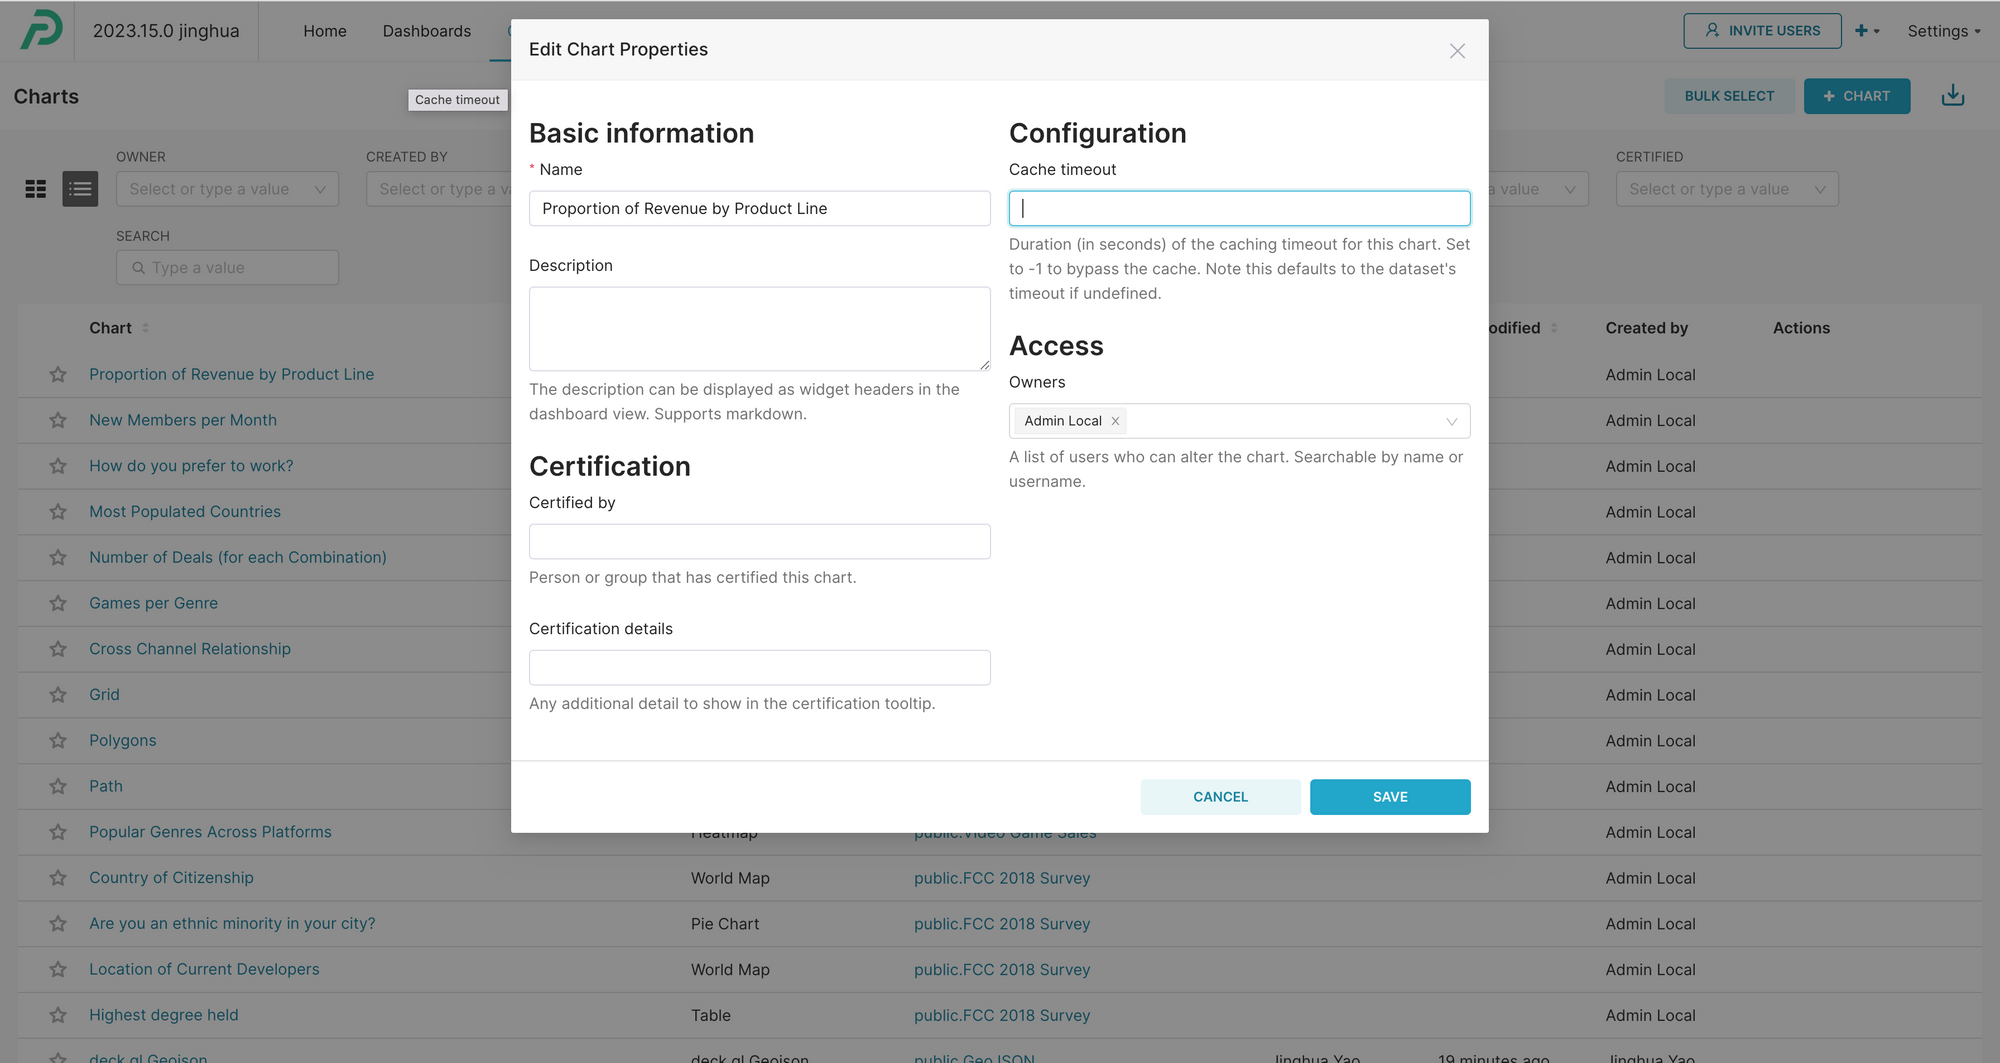2000x1063 pixels.
Task: Favorite the Games per Genre chart
Action: coord(57,603)
